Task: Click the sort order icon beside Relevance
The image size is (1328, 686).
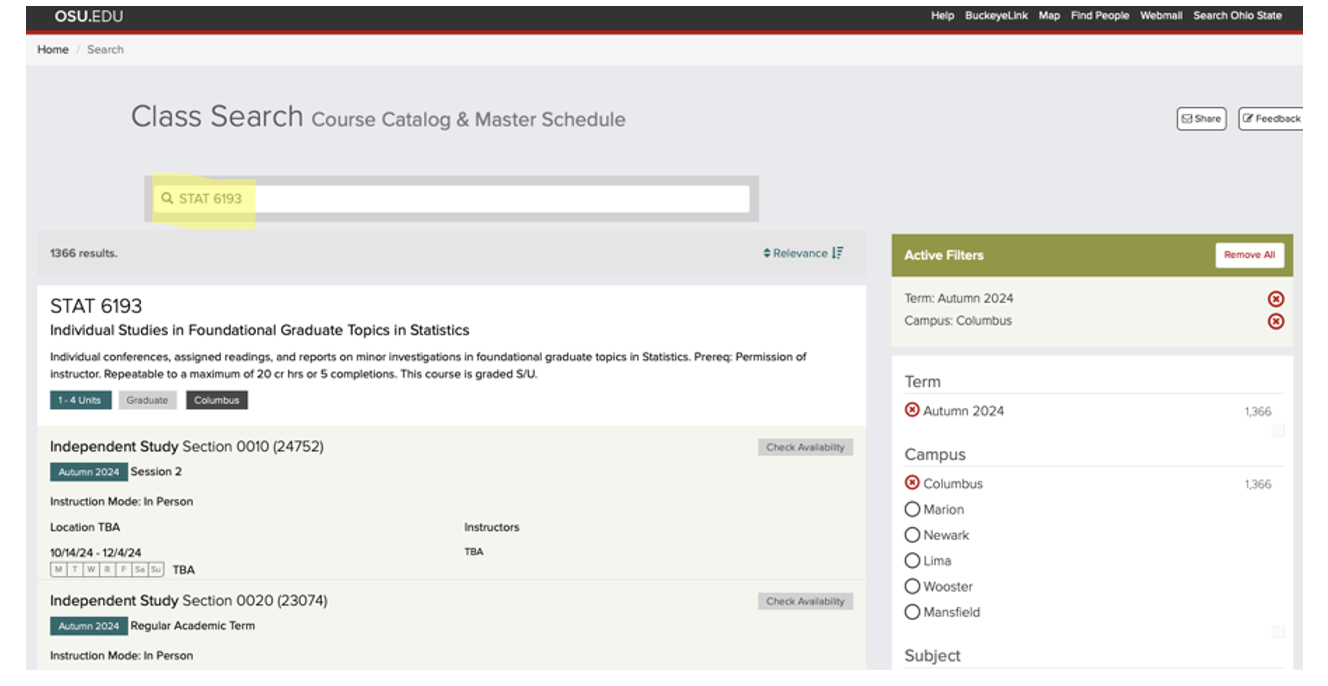Action: [x=837, y=253]
